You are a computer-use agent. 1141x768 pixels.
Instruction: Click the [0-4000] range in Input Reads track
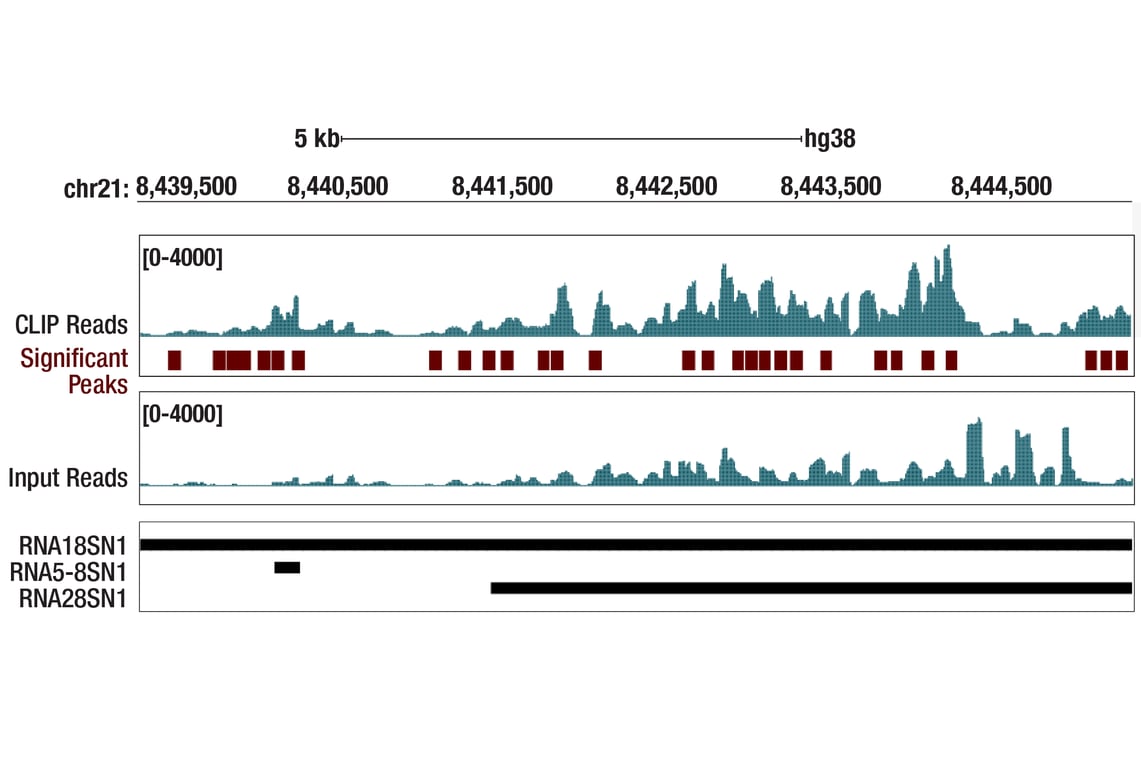click(x=182, y=414)
